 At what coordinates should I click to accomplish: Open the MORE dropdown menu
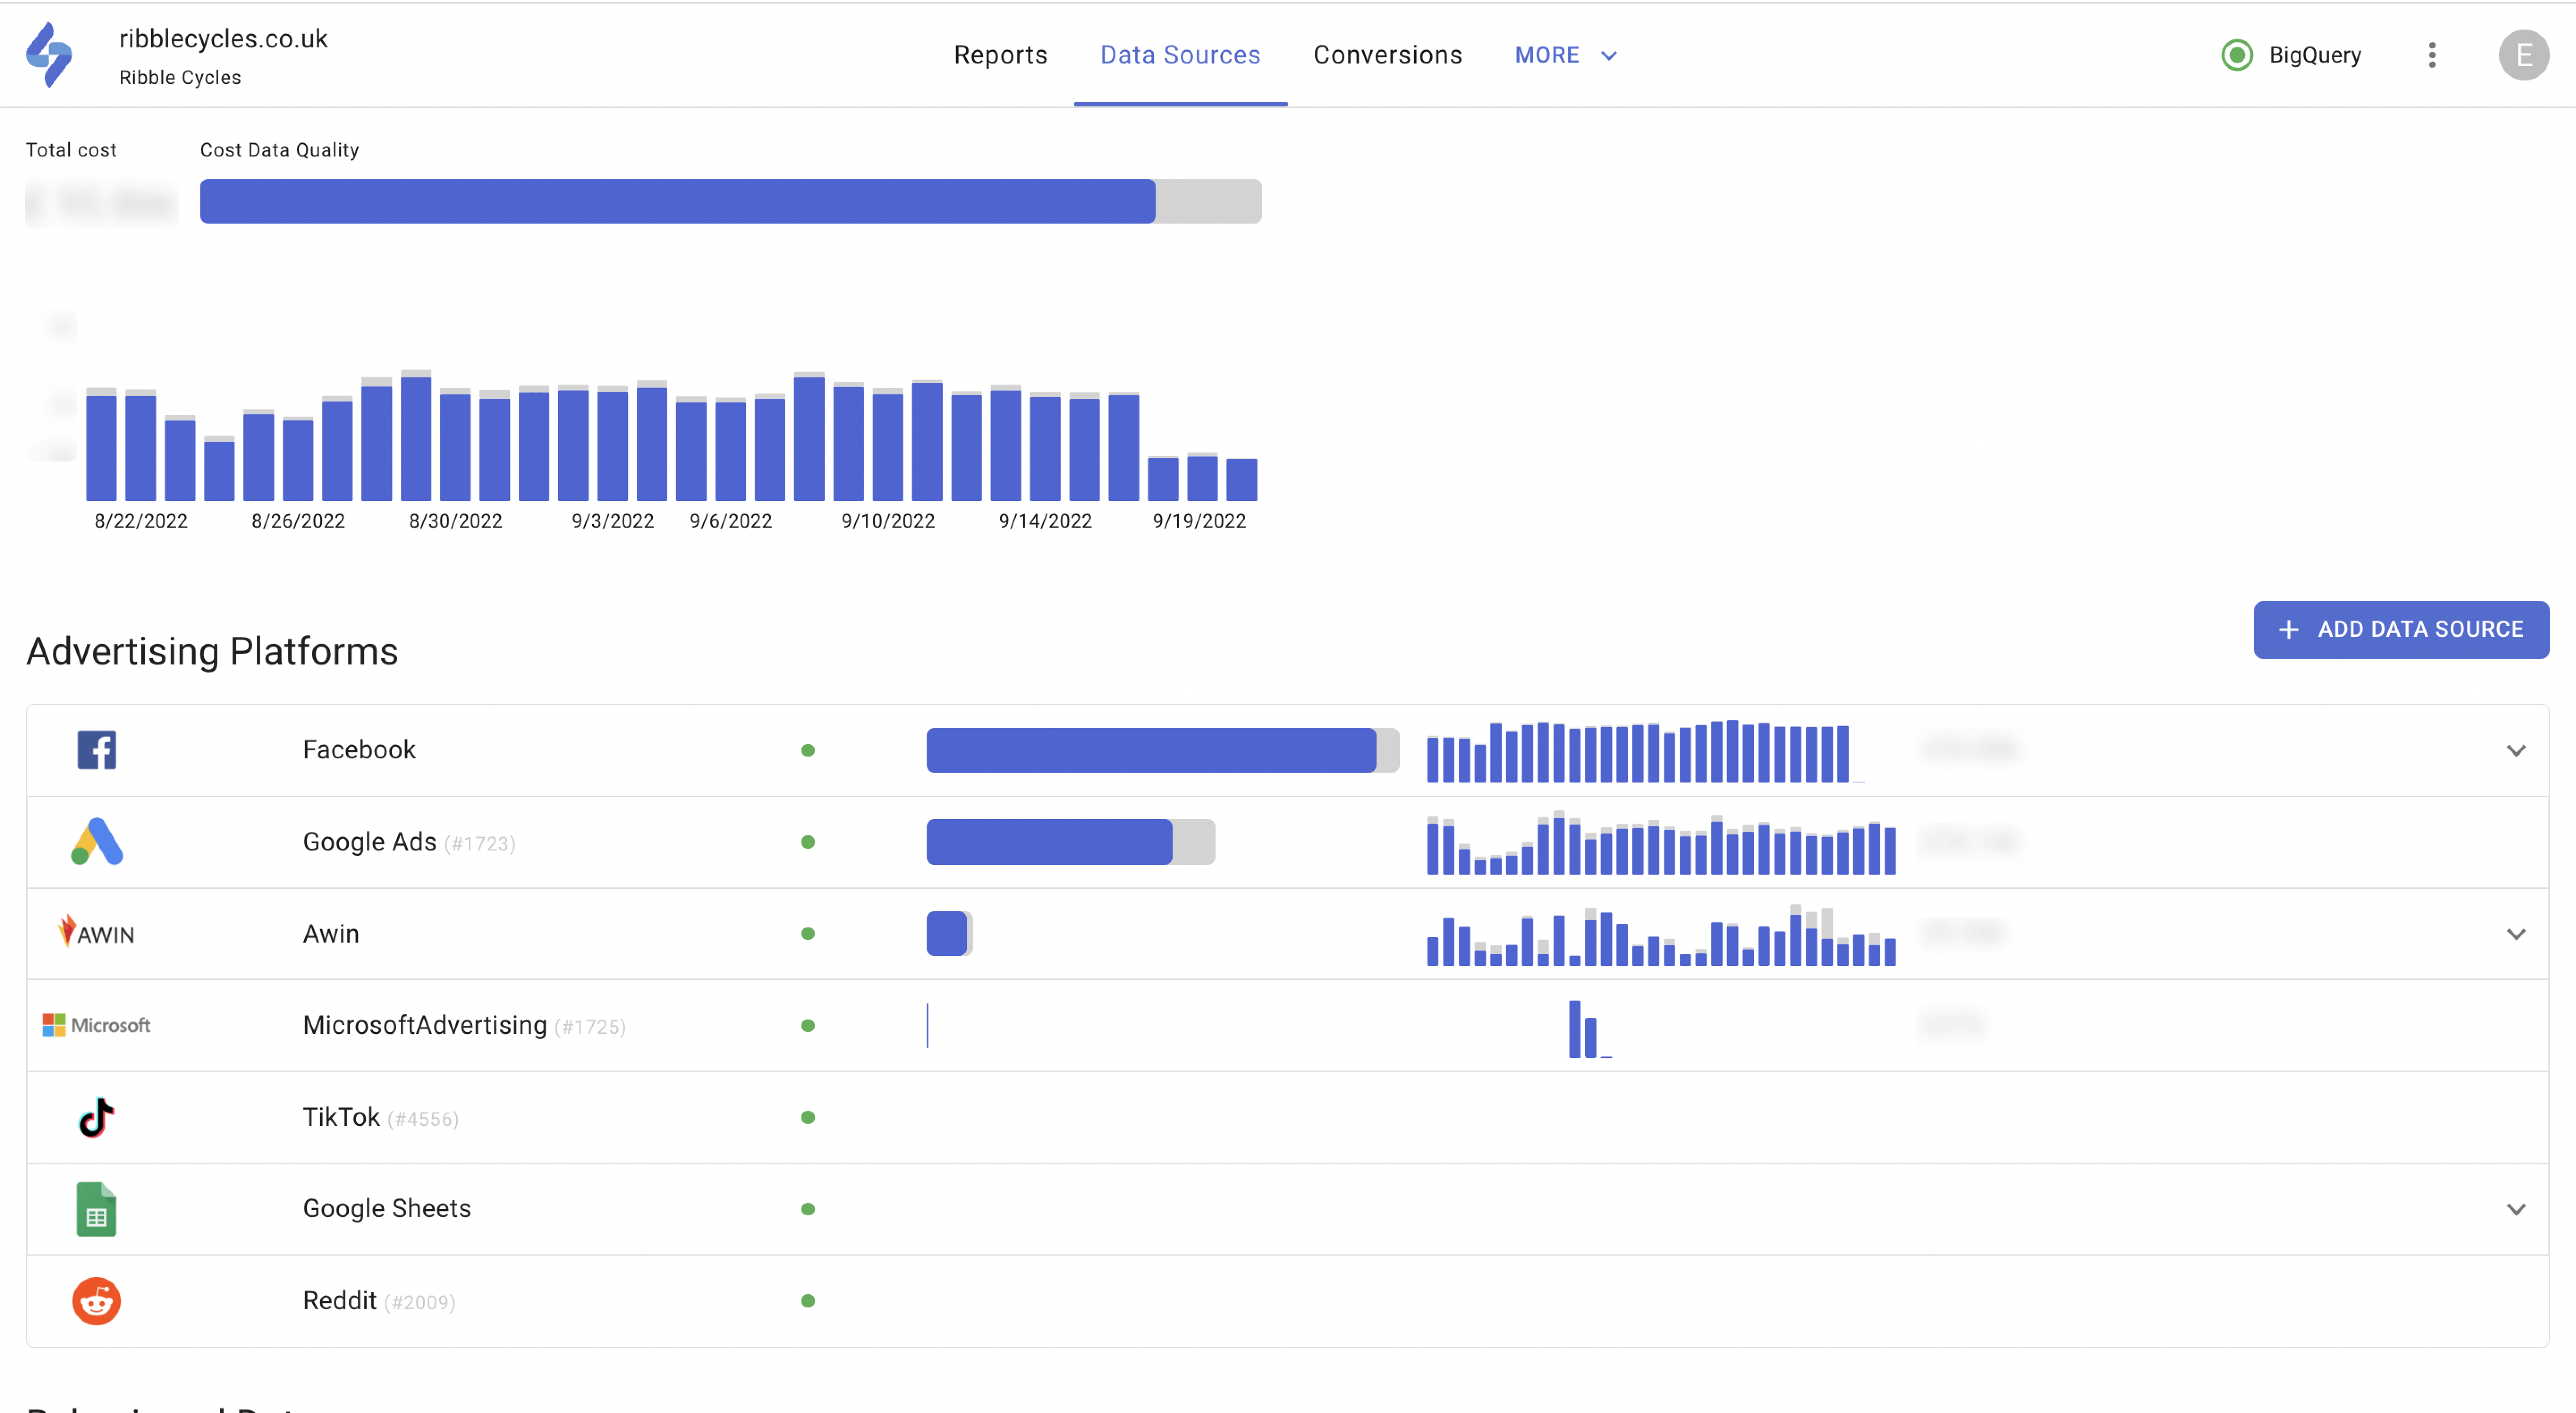[x=1566, y=55]
